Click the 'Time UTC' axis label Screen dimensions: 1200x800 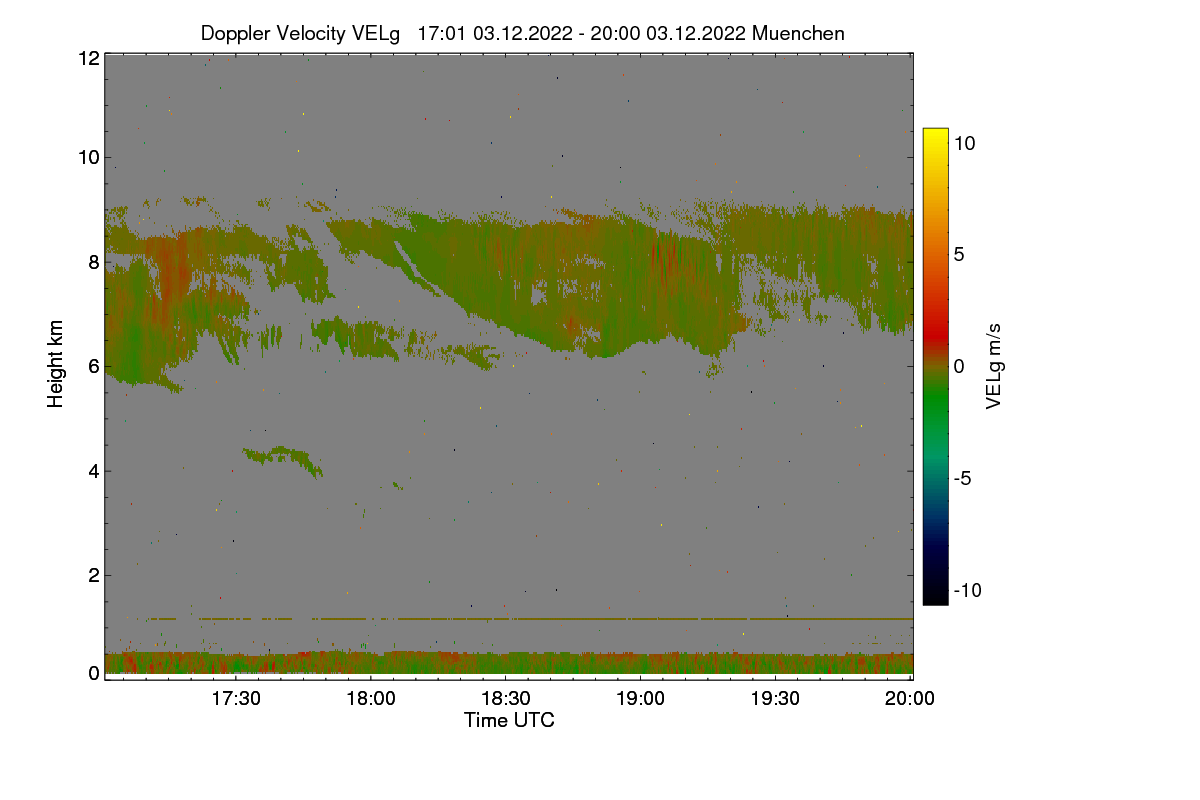(509, 720)
